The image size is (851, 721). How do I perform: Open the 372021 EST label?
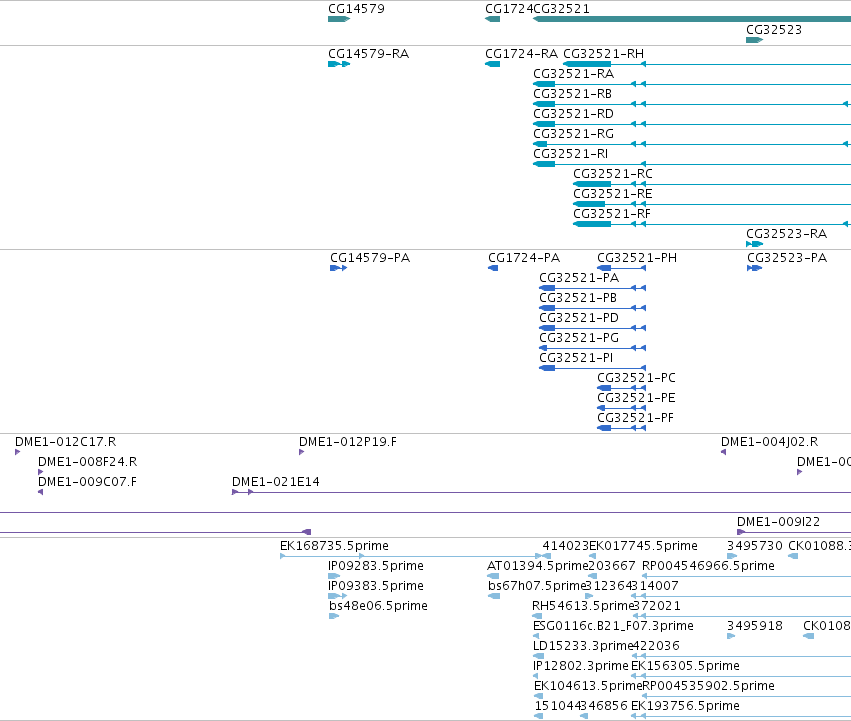(657, 606)
